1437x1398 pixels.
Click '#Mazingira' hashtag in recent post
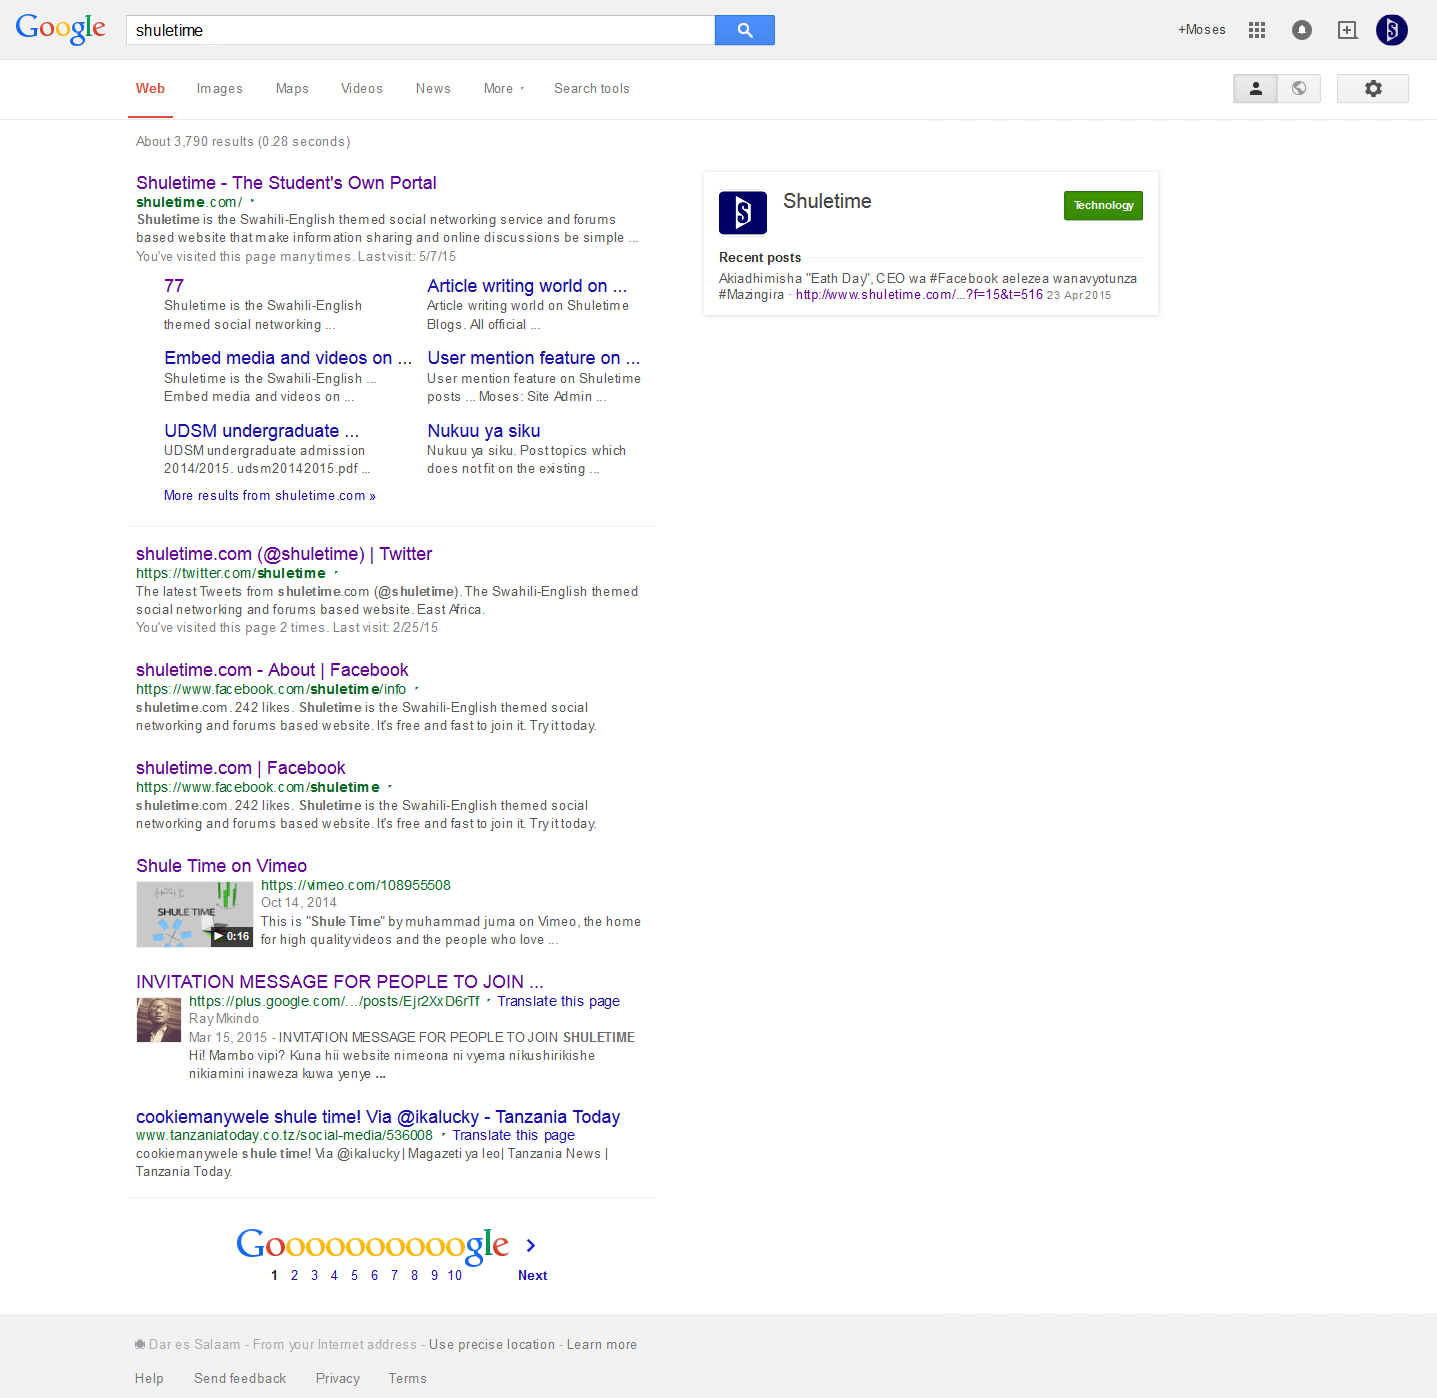[x=751, y=295]
